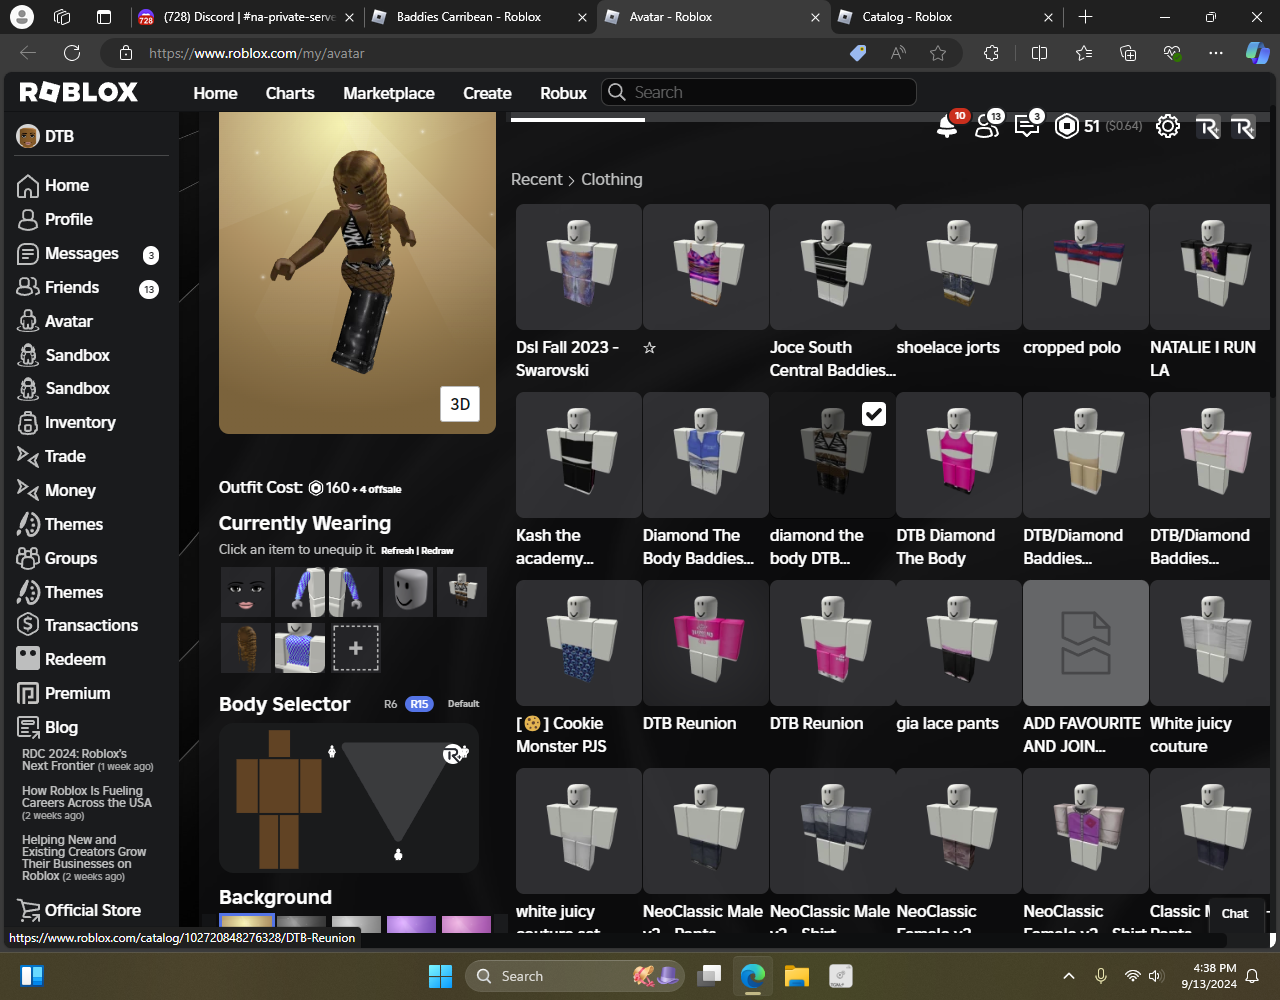Unequip the braided hair in Currently Wearing
Viewport: 1280px width, 1000px height.
(x=245, y=648)
